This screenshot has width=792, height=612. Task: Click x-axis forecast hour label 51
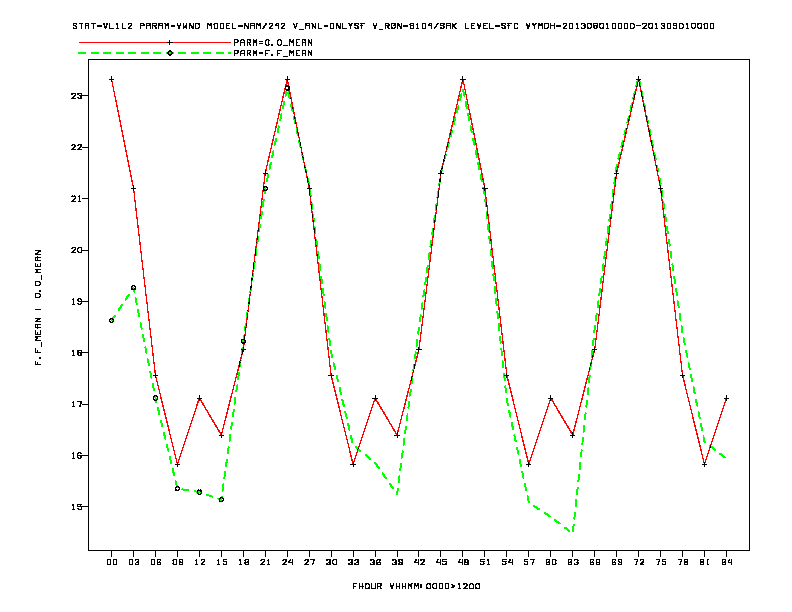(x=485, y=562)
